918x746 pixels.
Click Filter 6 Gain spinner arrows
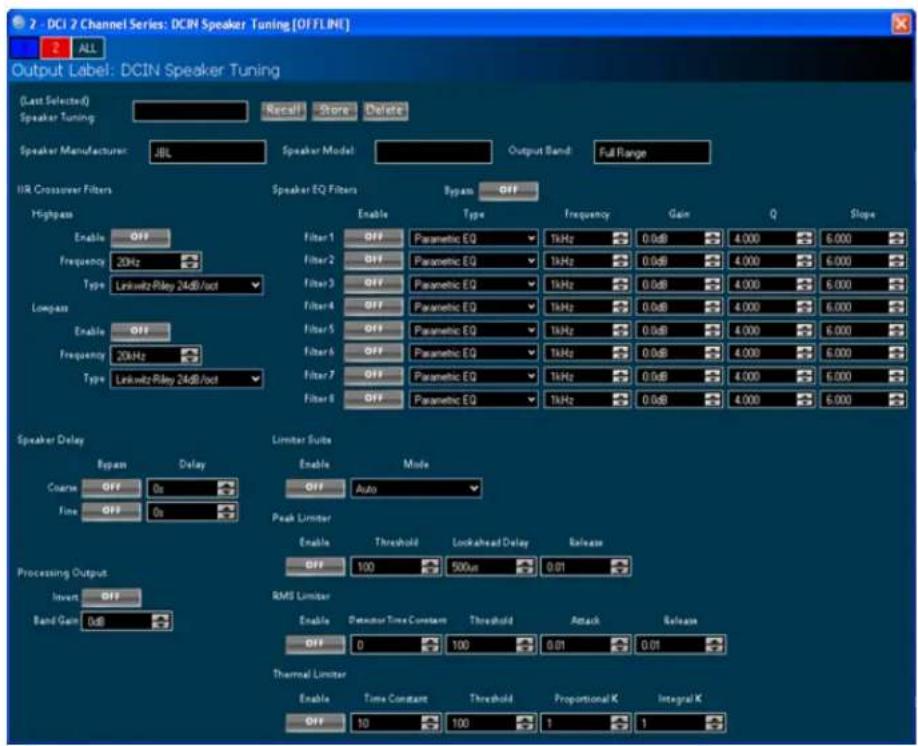click(713, 353)
